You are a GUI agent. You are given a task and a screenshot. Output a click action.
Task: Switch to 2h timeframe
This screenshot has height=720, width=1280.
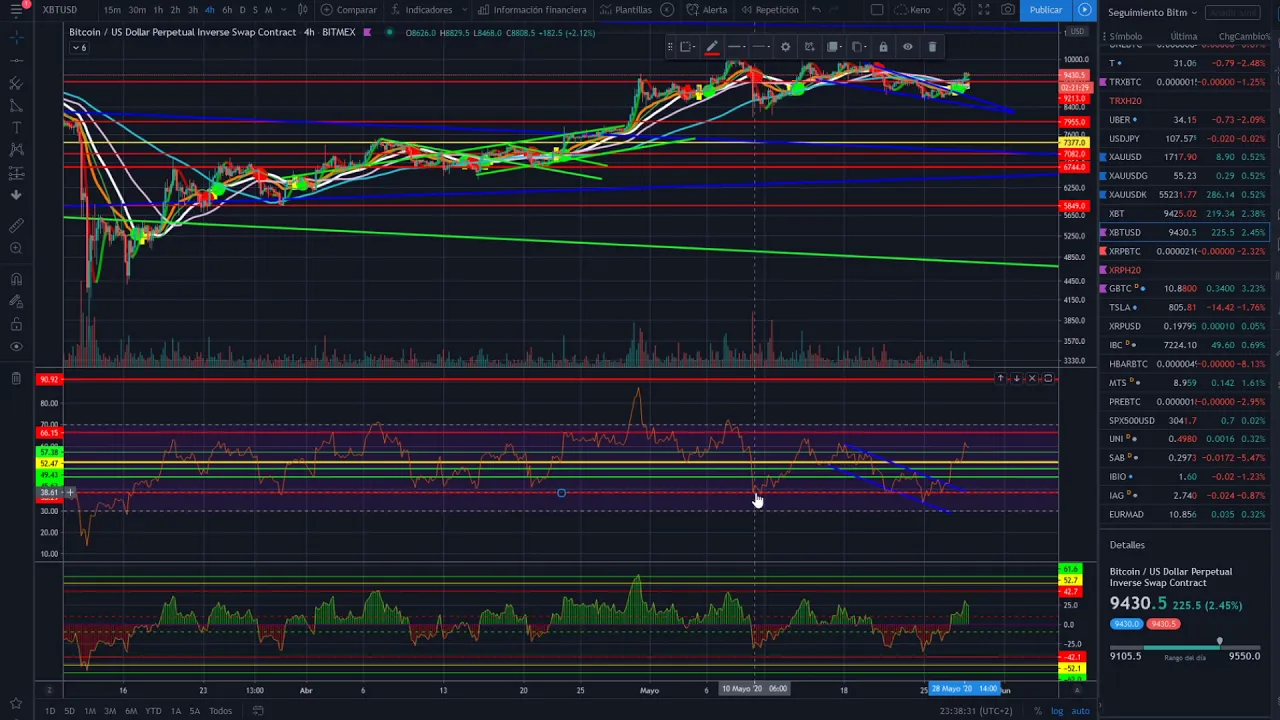[175, 10]
